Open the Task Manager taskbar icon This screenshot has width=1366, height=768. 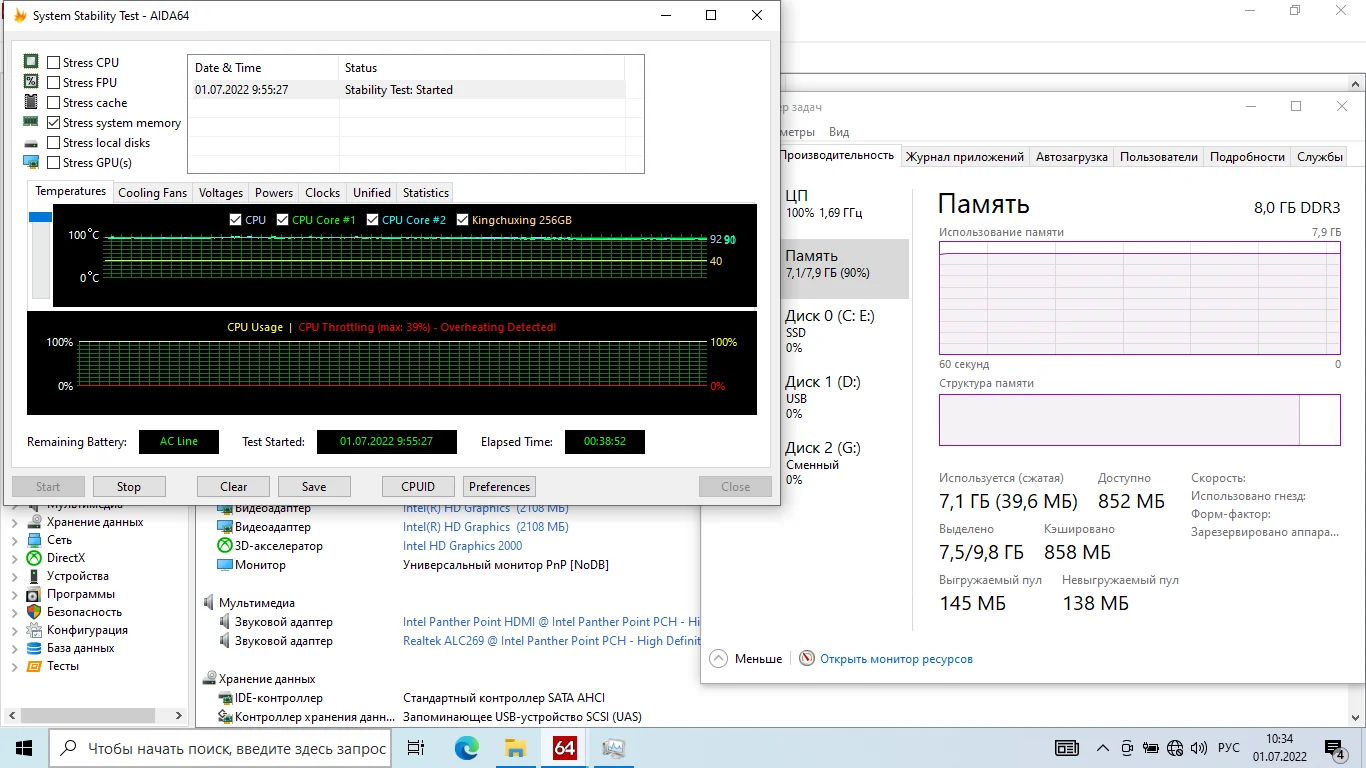[x=614, y=748]
